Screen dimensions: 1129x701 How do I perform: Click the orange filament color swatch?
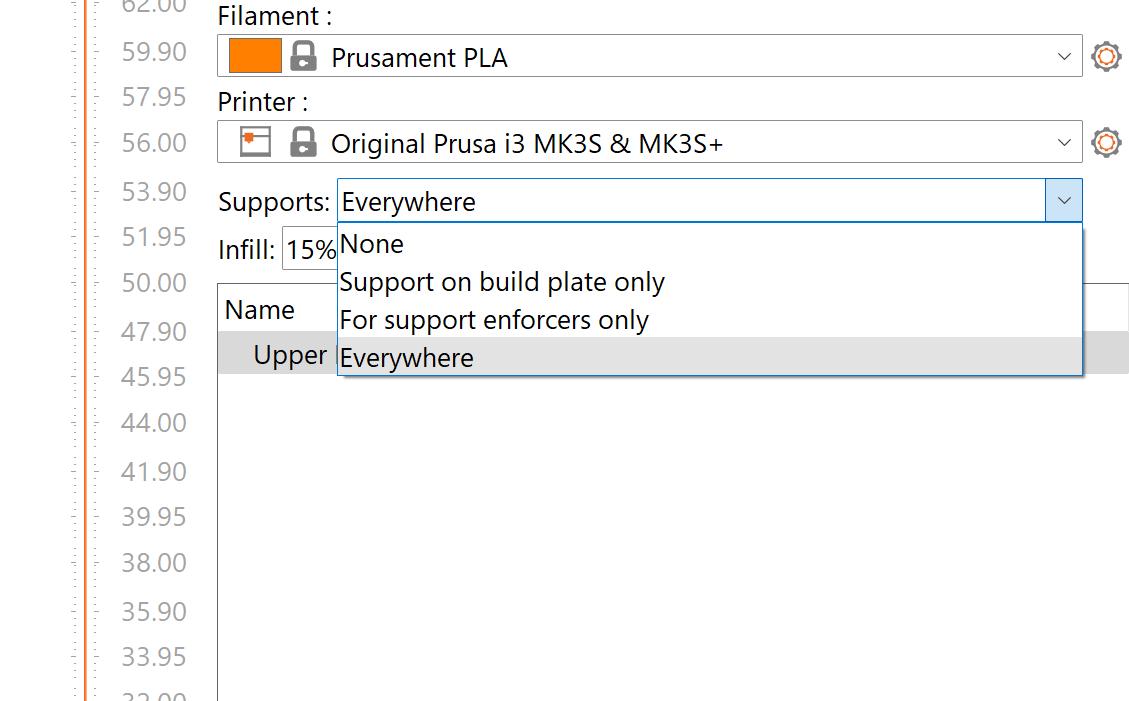(255, 56)
